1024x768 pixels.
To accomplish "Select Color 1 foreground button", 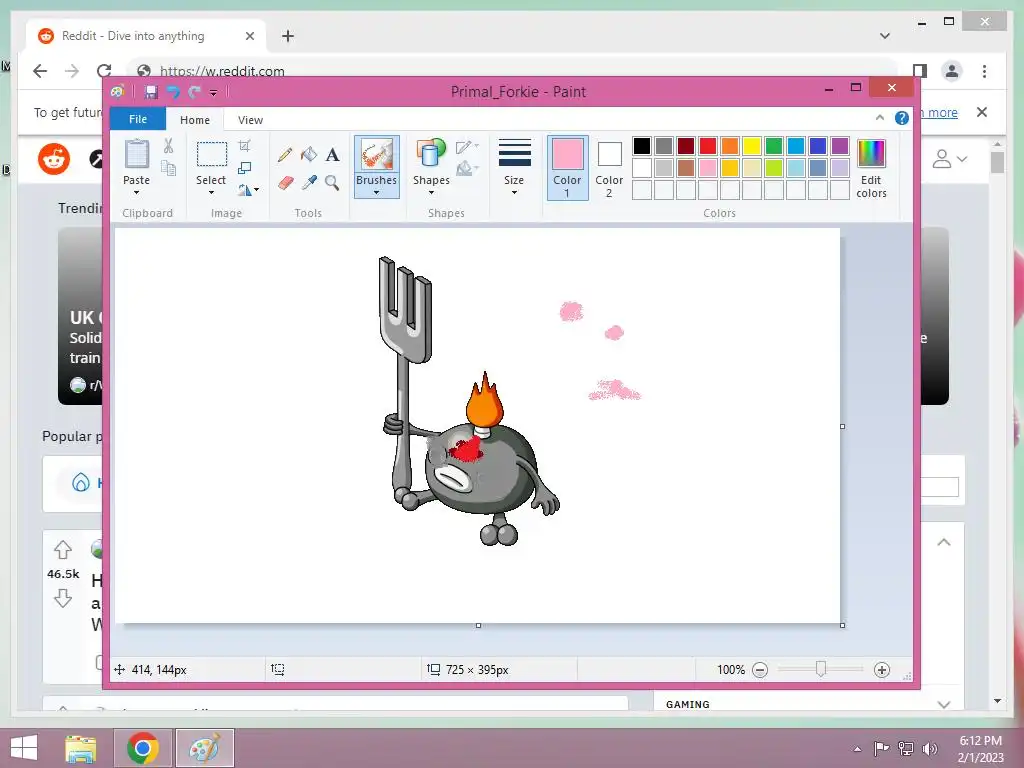I will pyautogui.click(x=568, y=167).
